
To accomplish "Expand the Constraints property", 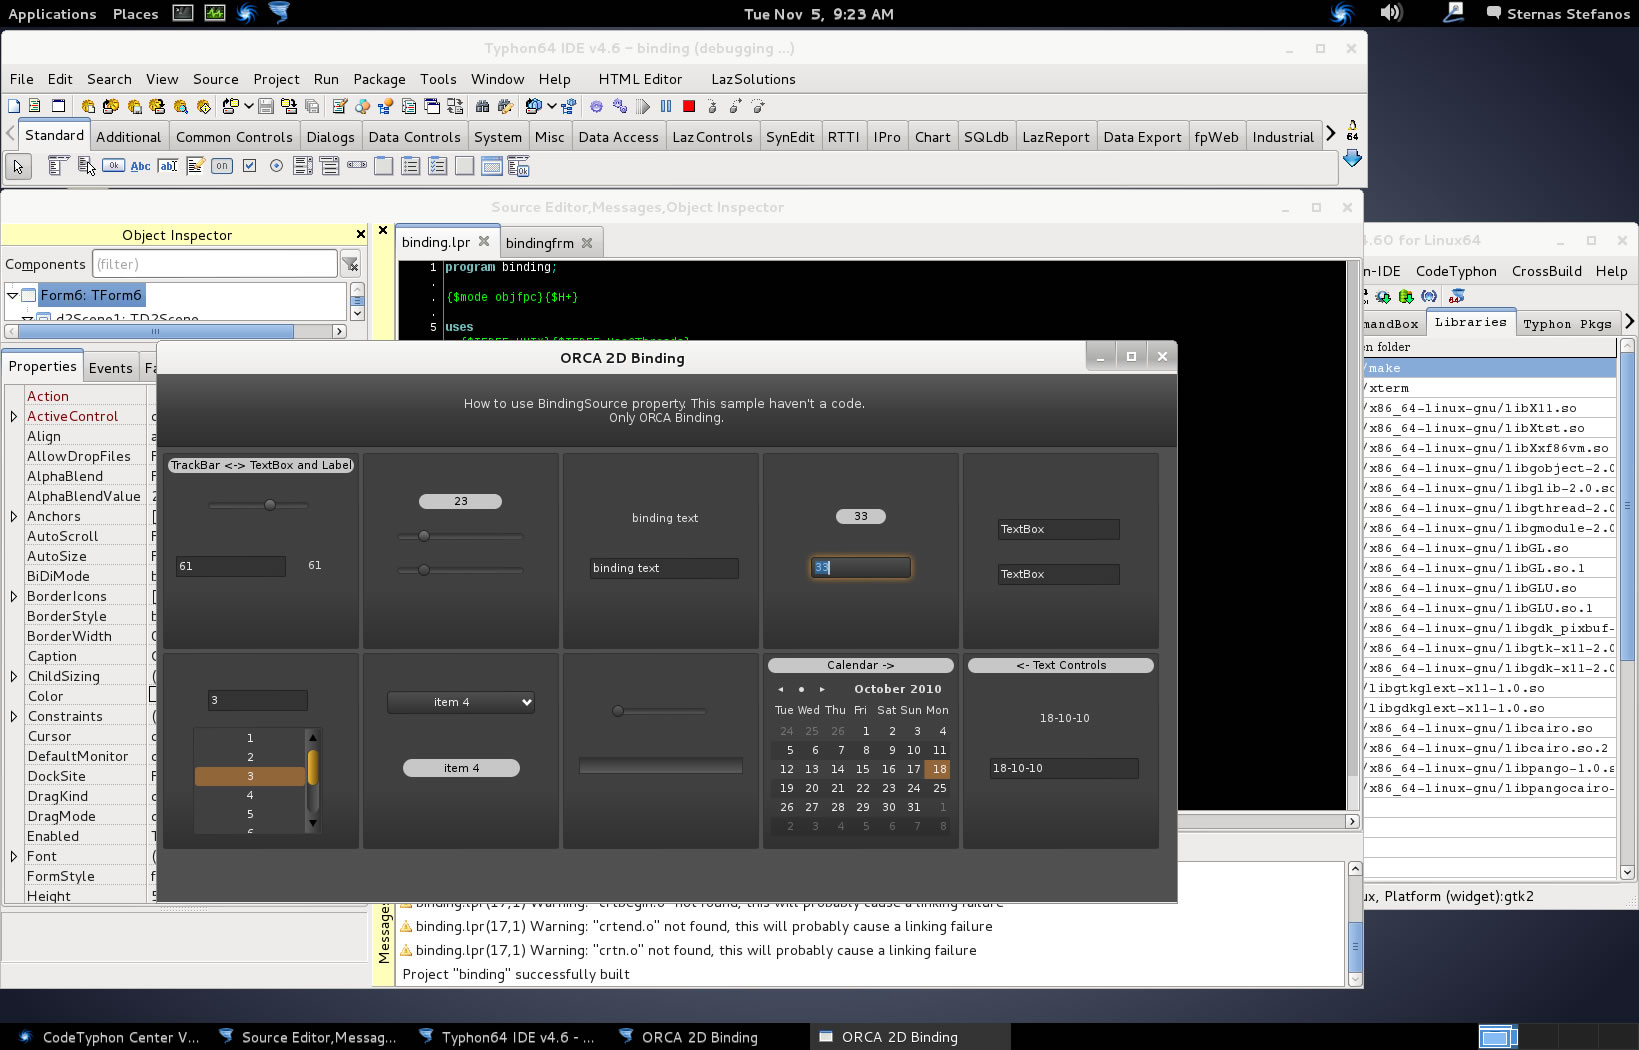I will [x=13, y=716].
